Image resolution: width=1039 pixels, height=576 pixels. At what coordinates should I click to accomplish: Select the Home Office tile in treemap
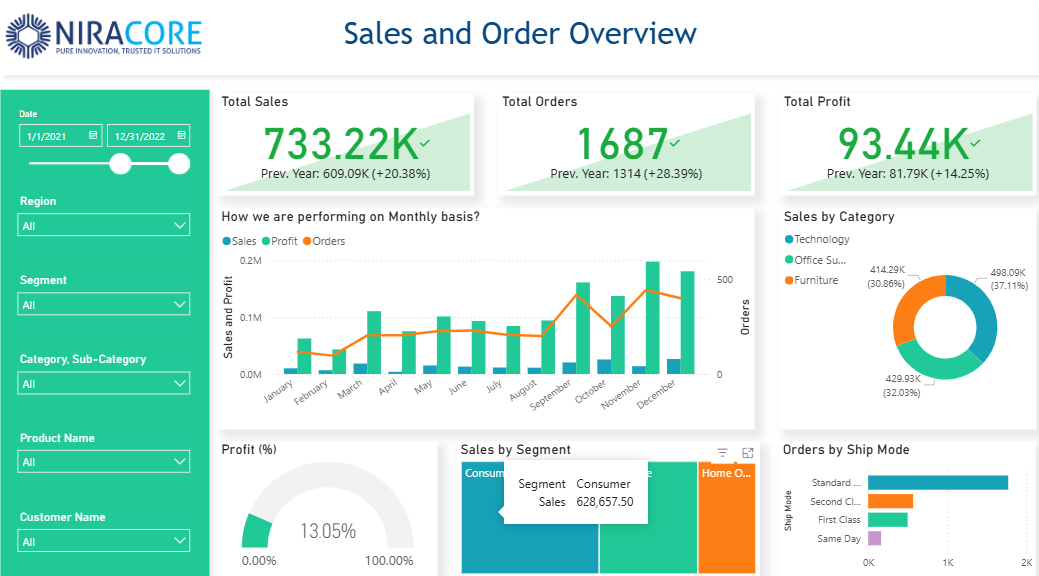(727, 518)
